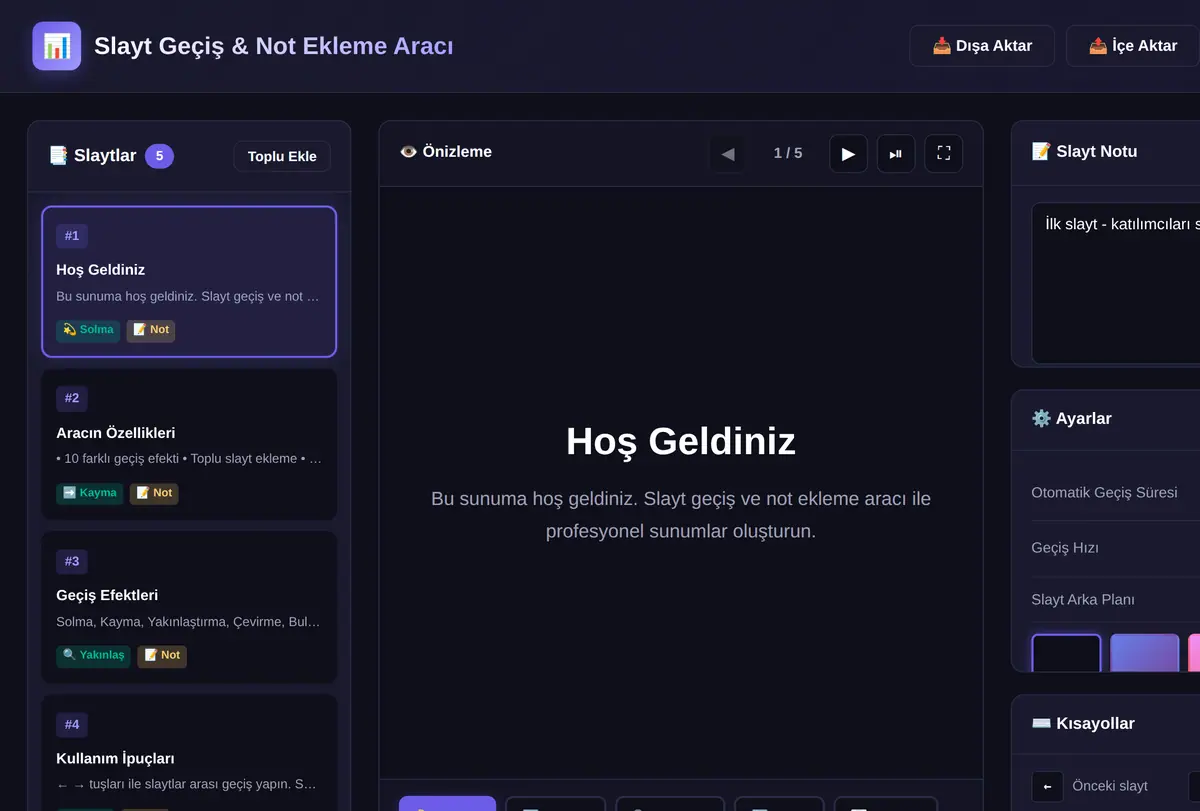
Task: Select slide #3 Geçiş Efektleri card
Action: coord(189,608)
